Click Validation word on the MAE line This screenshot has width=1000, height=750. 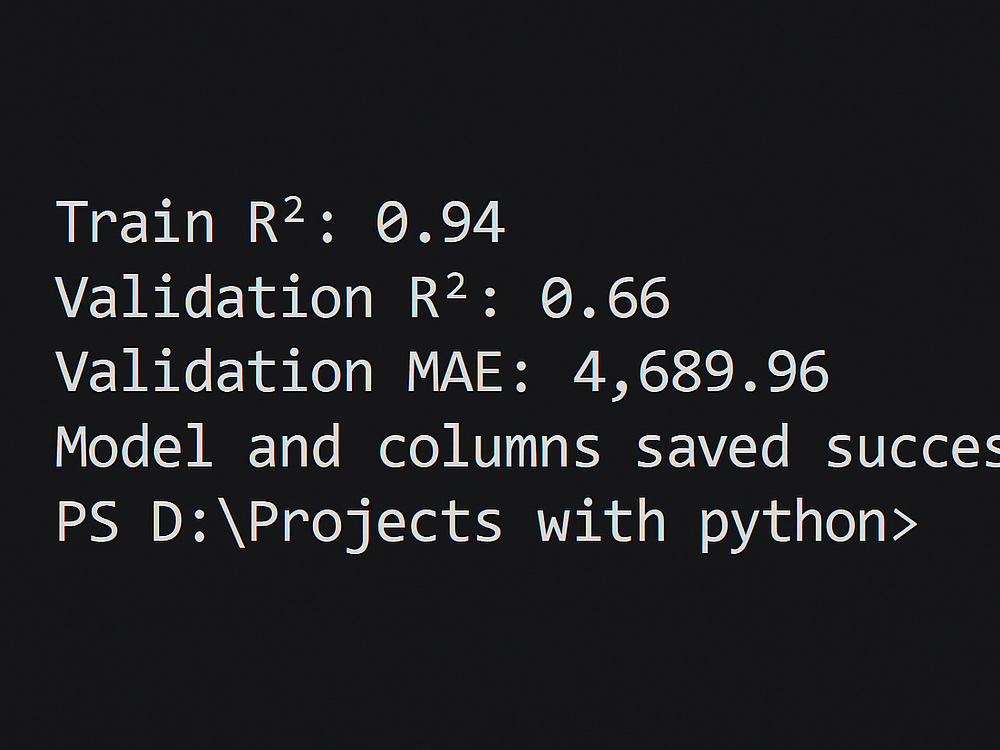(x=214, y=371)
